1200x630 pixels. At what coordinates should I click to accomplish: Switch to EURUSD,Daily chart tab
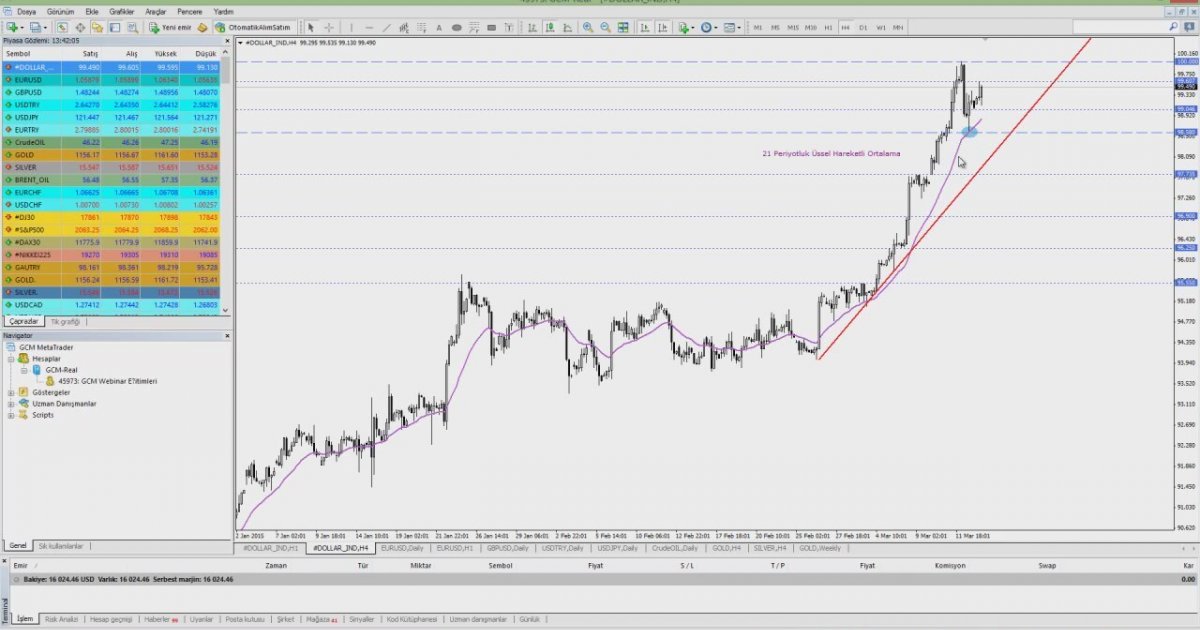pyautogui.click(x=402, y=548)
